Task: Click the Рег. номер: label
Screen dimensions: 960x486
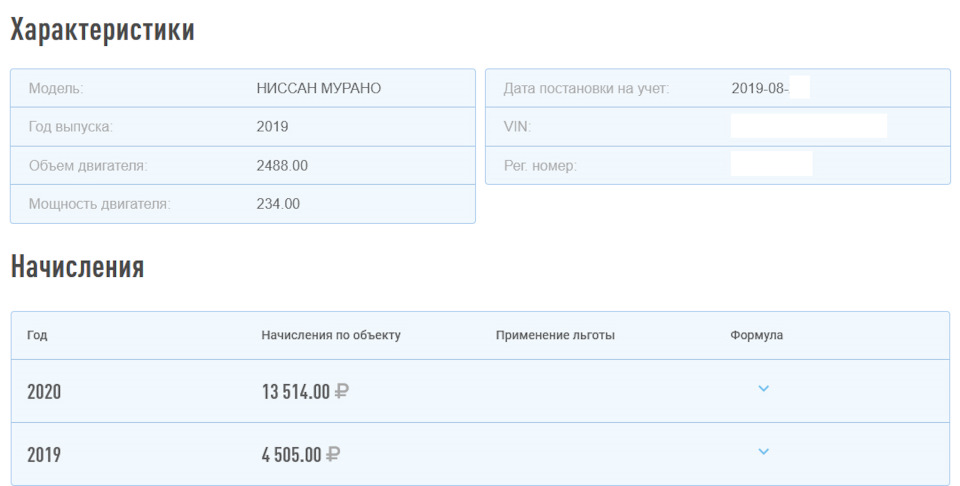Action: [540, 165]
